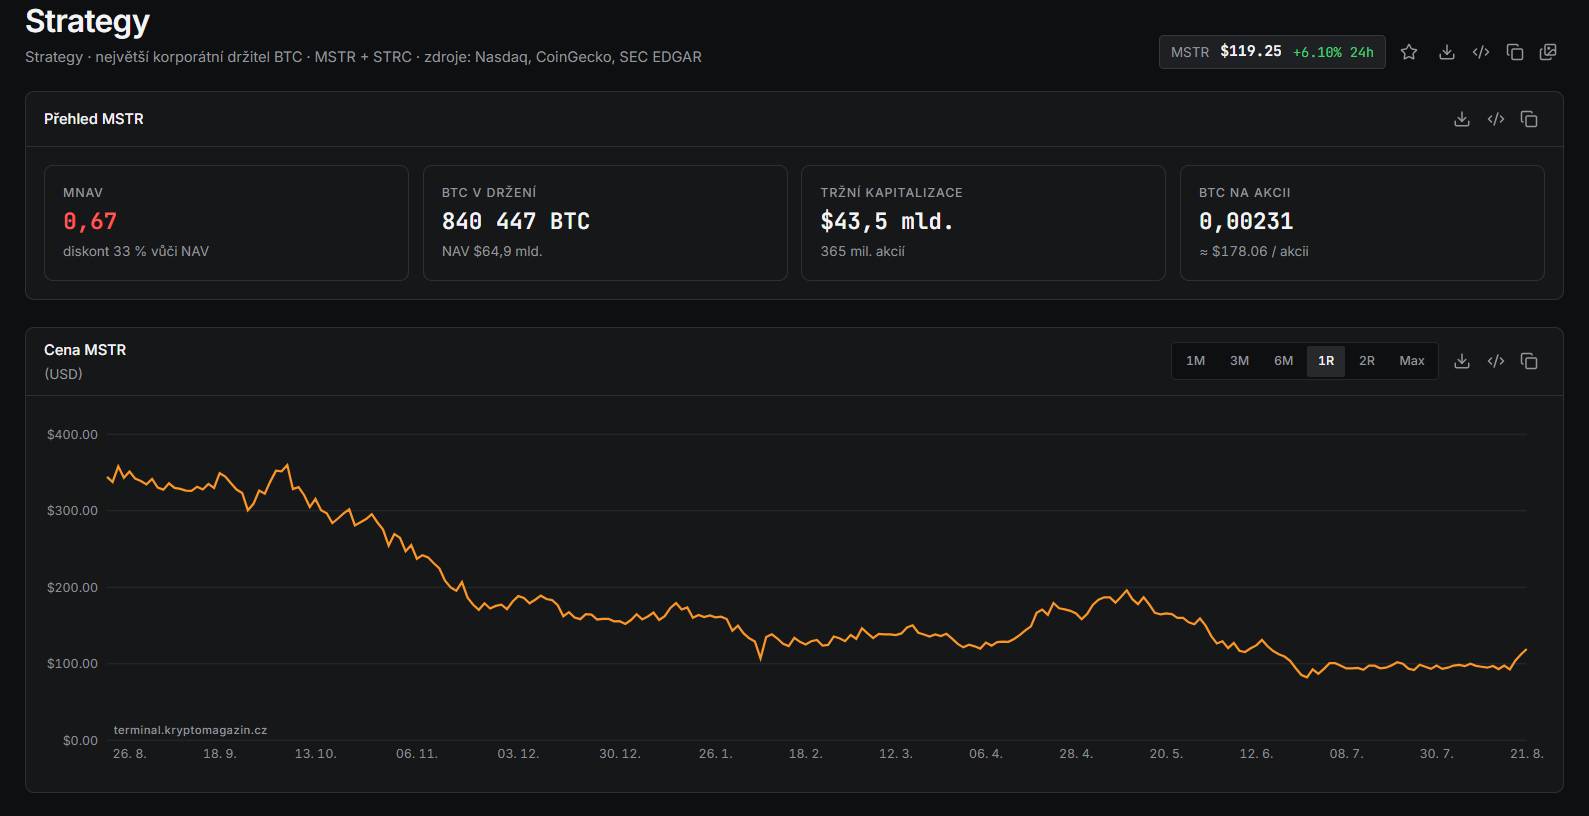The image size is (1589, 816).
Task: Open the MNAV 0,67 metric card
Action: pos(226,223)
